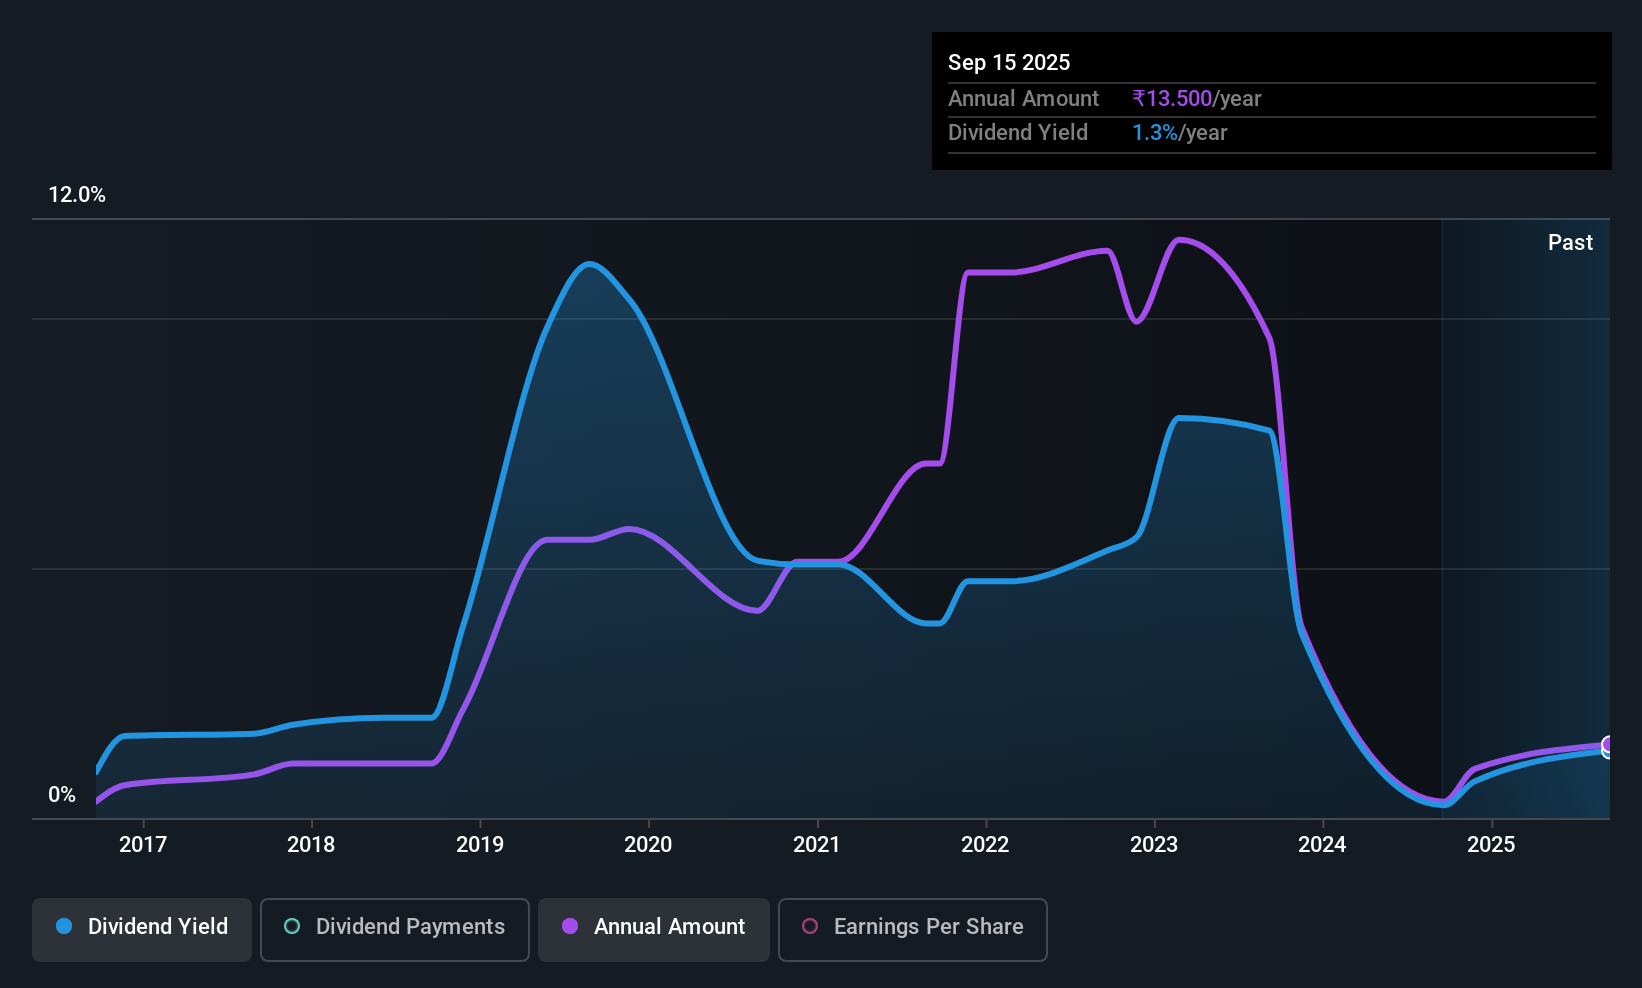Click the ₹13.500/year annual amount value
This screenshot has height=988, width=1642.
tap(1197, 99)
